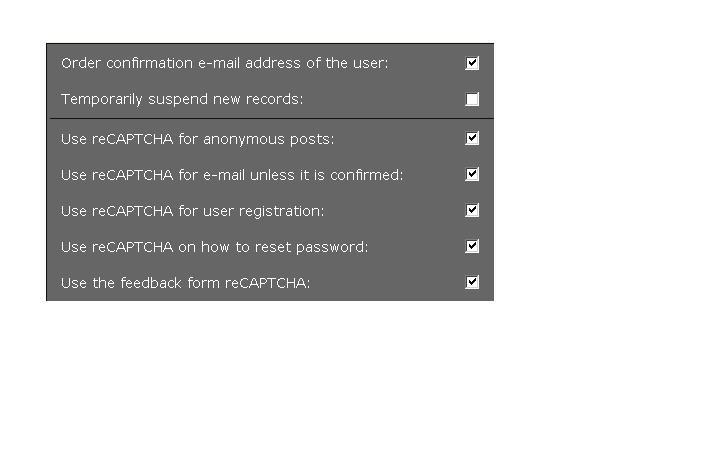720x450 pixels.
Task: Disable reCAPTCHA for anonymous posts
Action: coord(472,138)
